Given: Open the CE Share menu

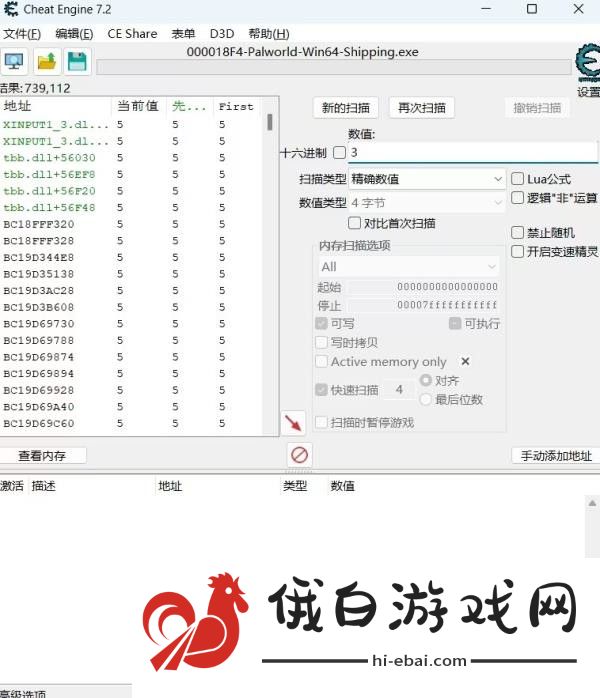Looking at the screenshot, I should [x=132, y=34].
